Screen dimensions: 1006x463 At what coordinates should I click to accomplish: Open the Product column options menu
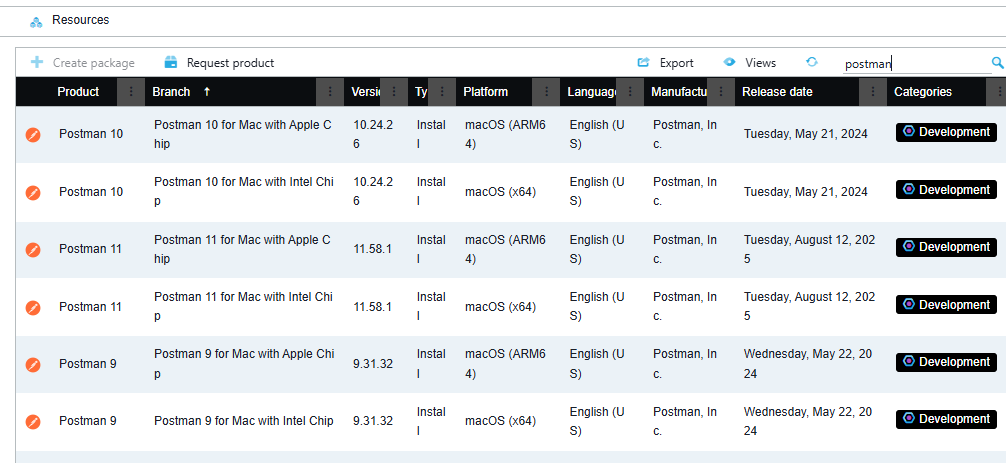(131, 92)
